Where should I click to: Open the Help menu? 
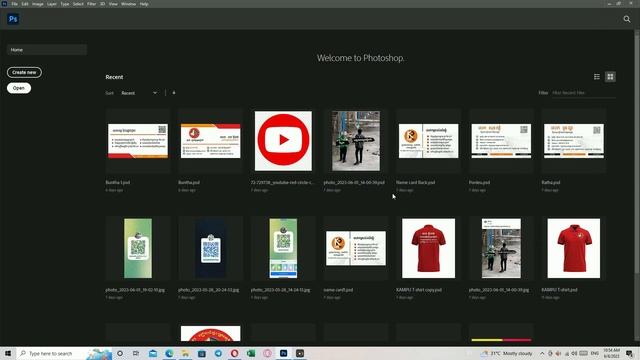[x=144, y=4]
